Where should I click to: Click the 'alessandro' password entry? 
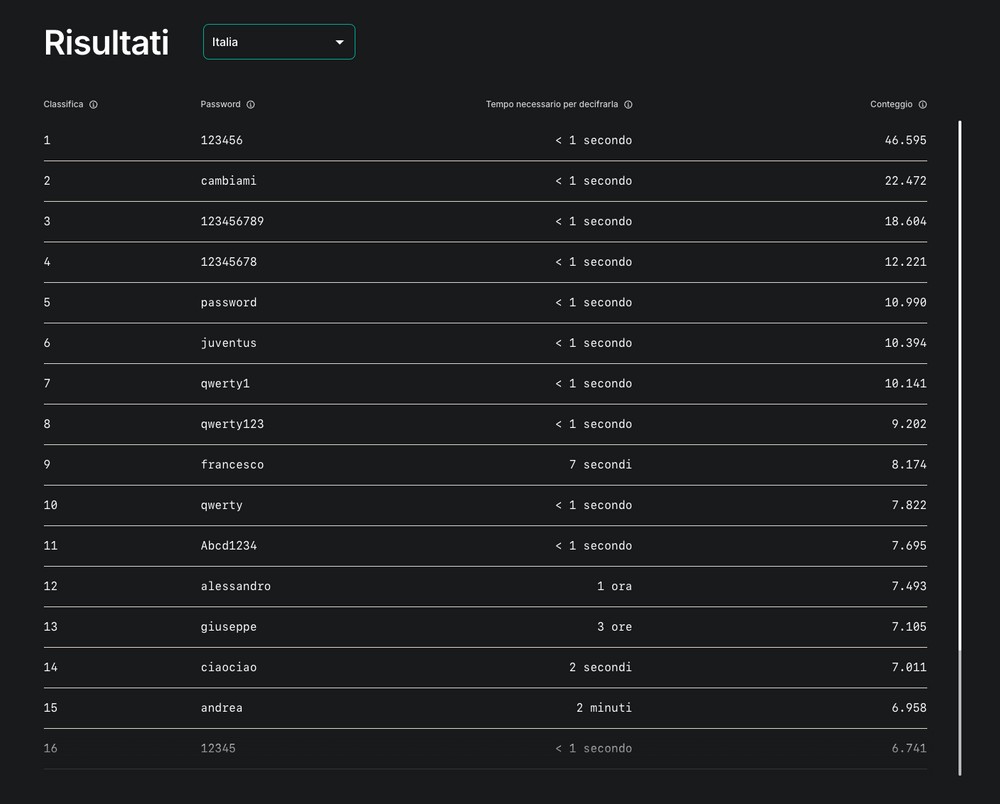(236, 586)
